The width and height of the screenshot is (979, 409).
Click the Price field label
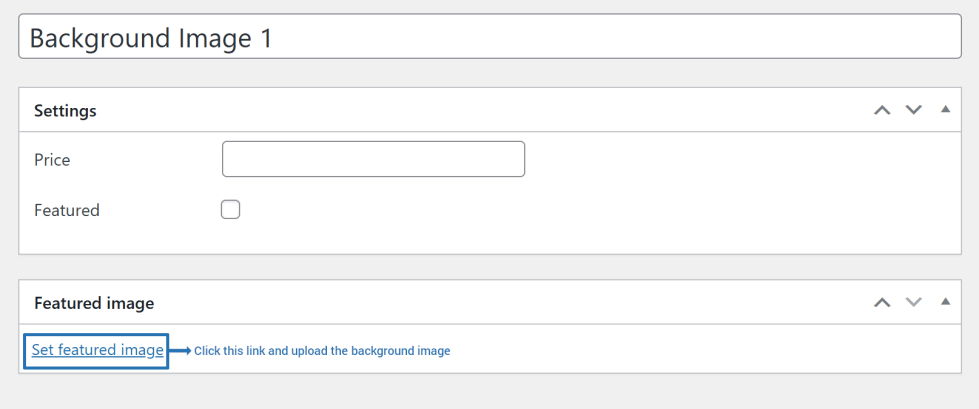pyautogui.click(x=52, y=160)
